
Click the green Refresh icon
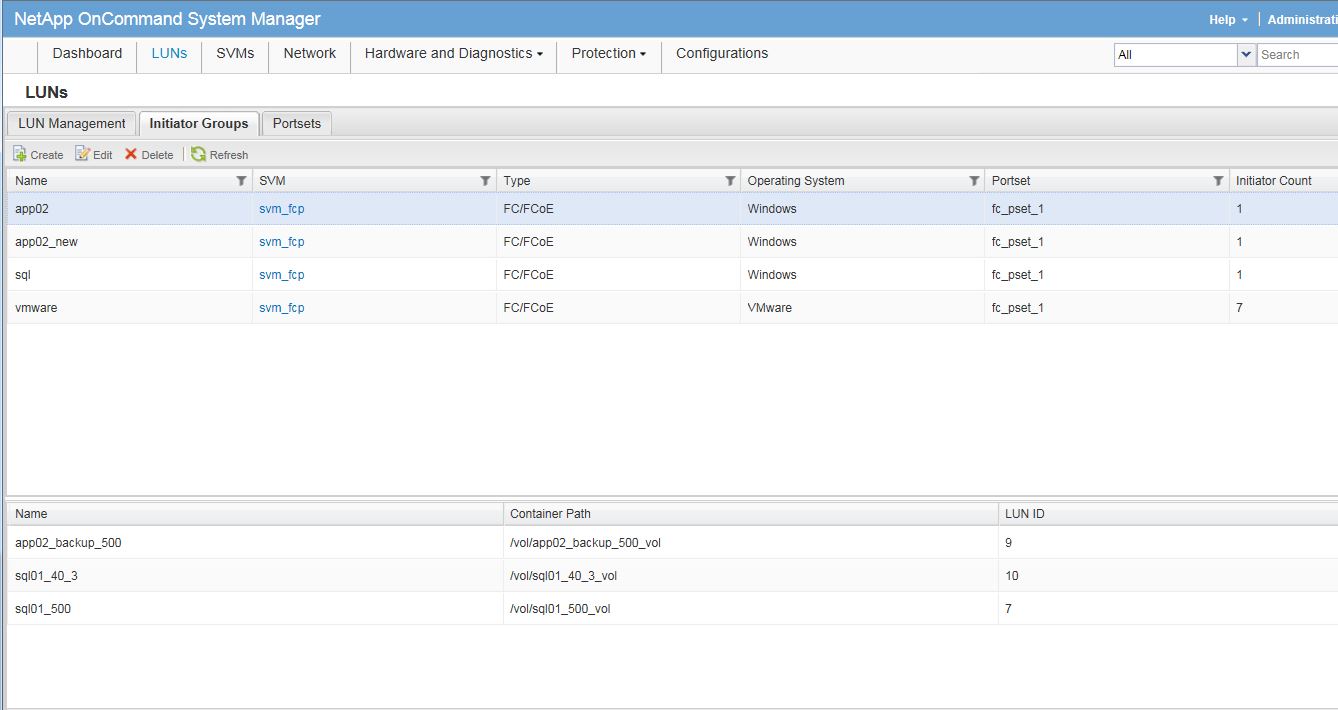tap(199, 154)
